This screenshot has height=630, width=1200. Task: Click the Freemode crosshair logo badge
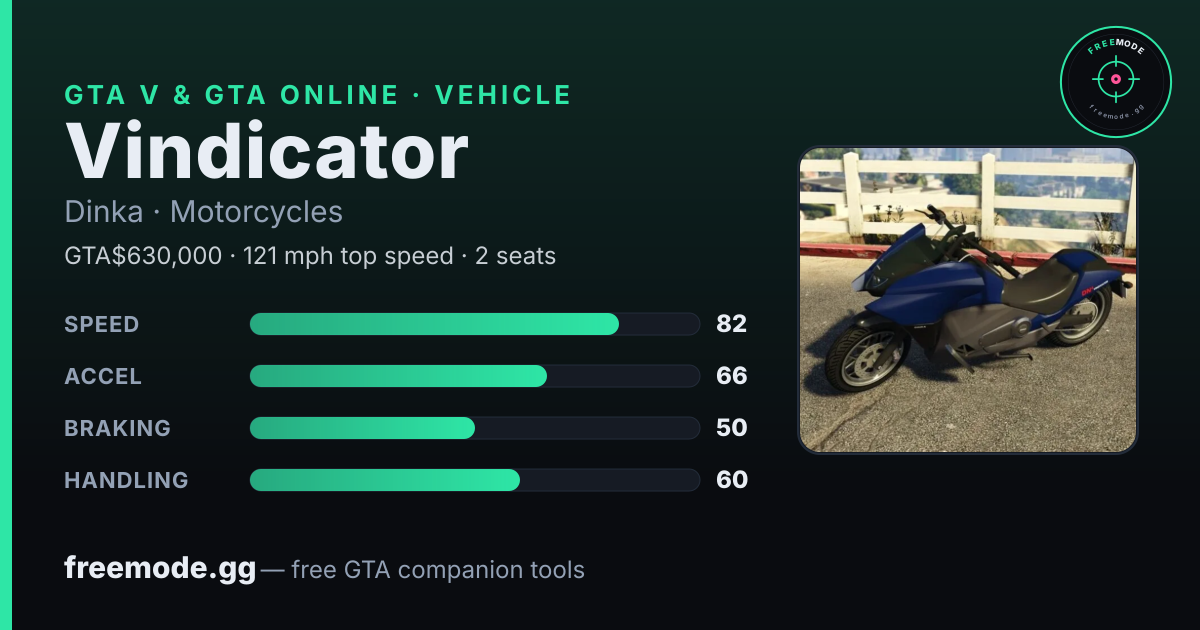[1115, 82]
